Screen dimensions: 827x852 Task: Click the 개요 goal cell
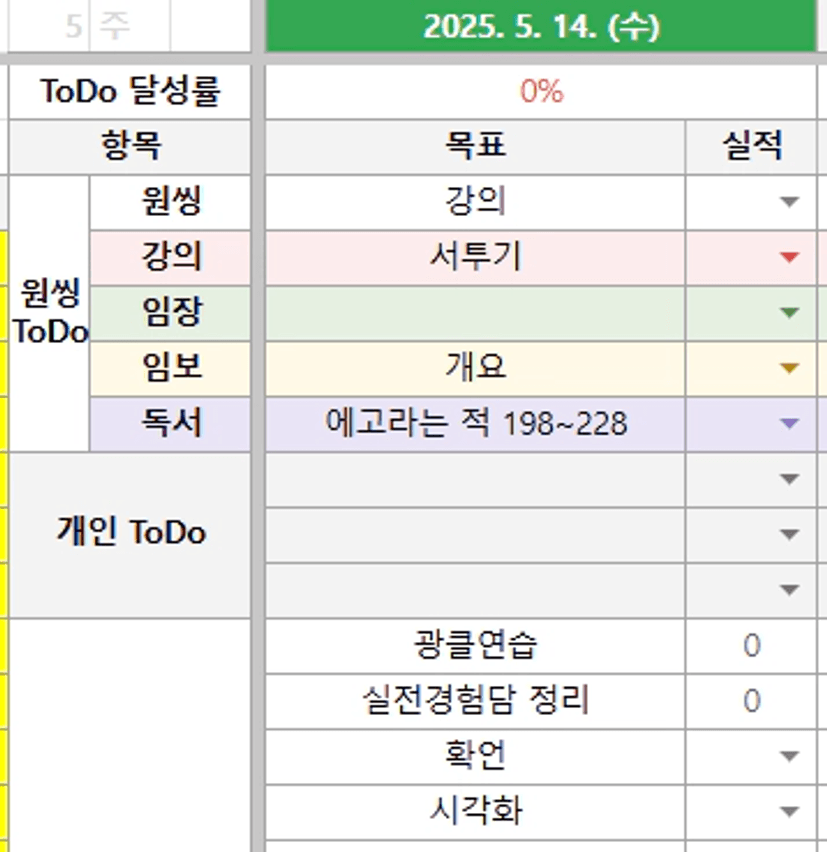point(475,368)
